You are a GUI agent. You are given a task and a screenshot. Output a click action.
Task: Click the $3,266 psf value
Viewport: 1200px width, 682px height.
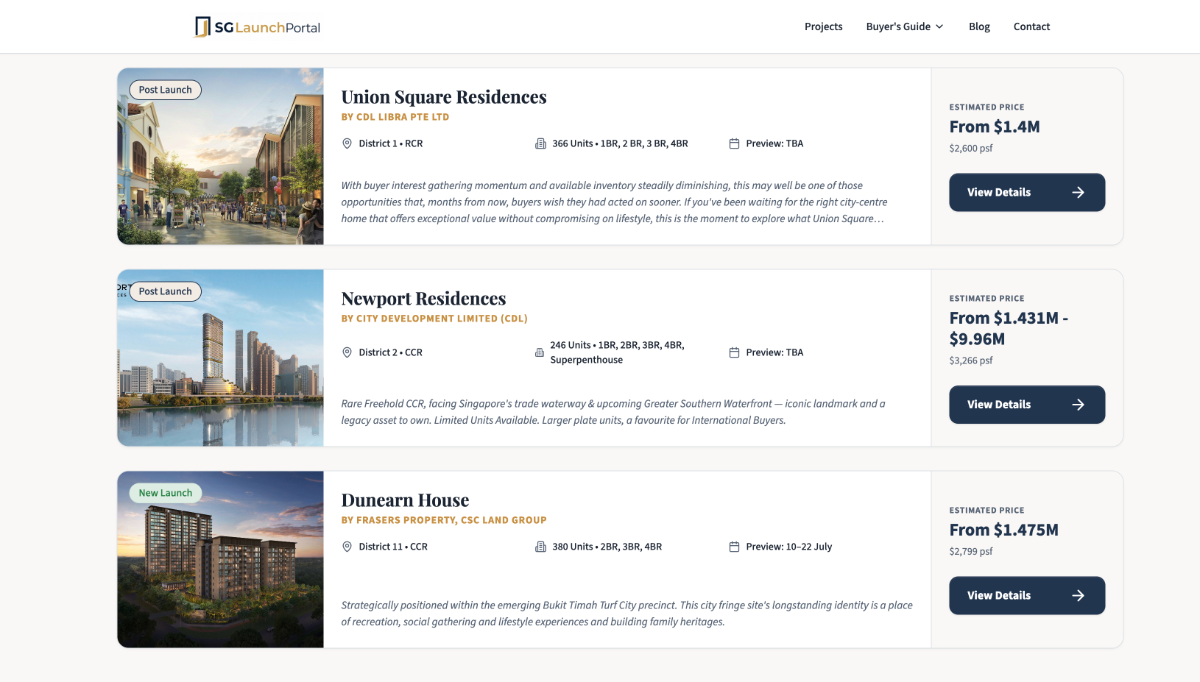(x=971, y=361)
